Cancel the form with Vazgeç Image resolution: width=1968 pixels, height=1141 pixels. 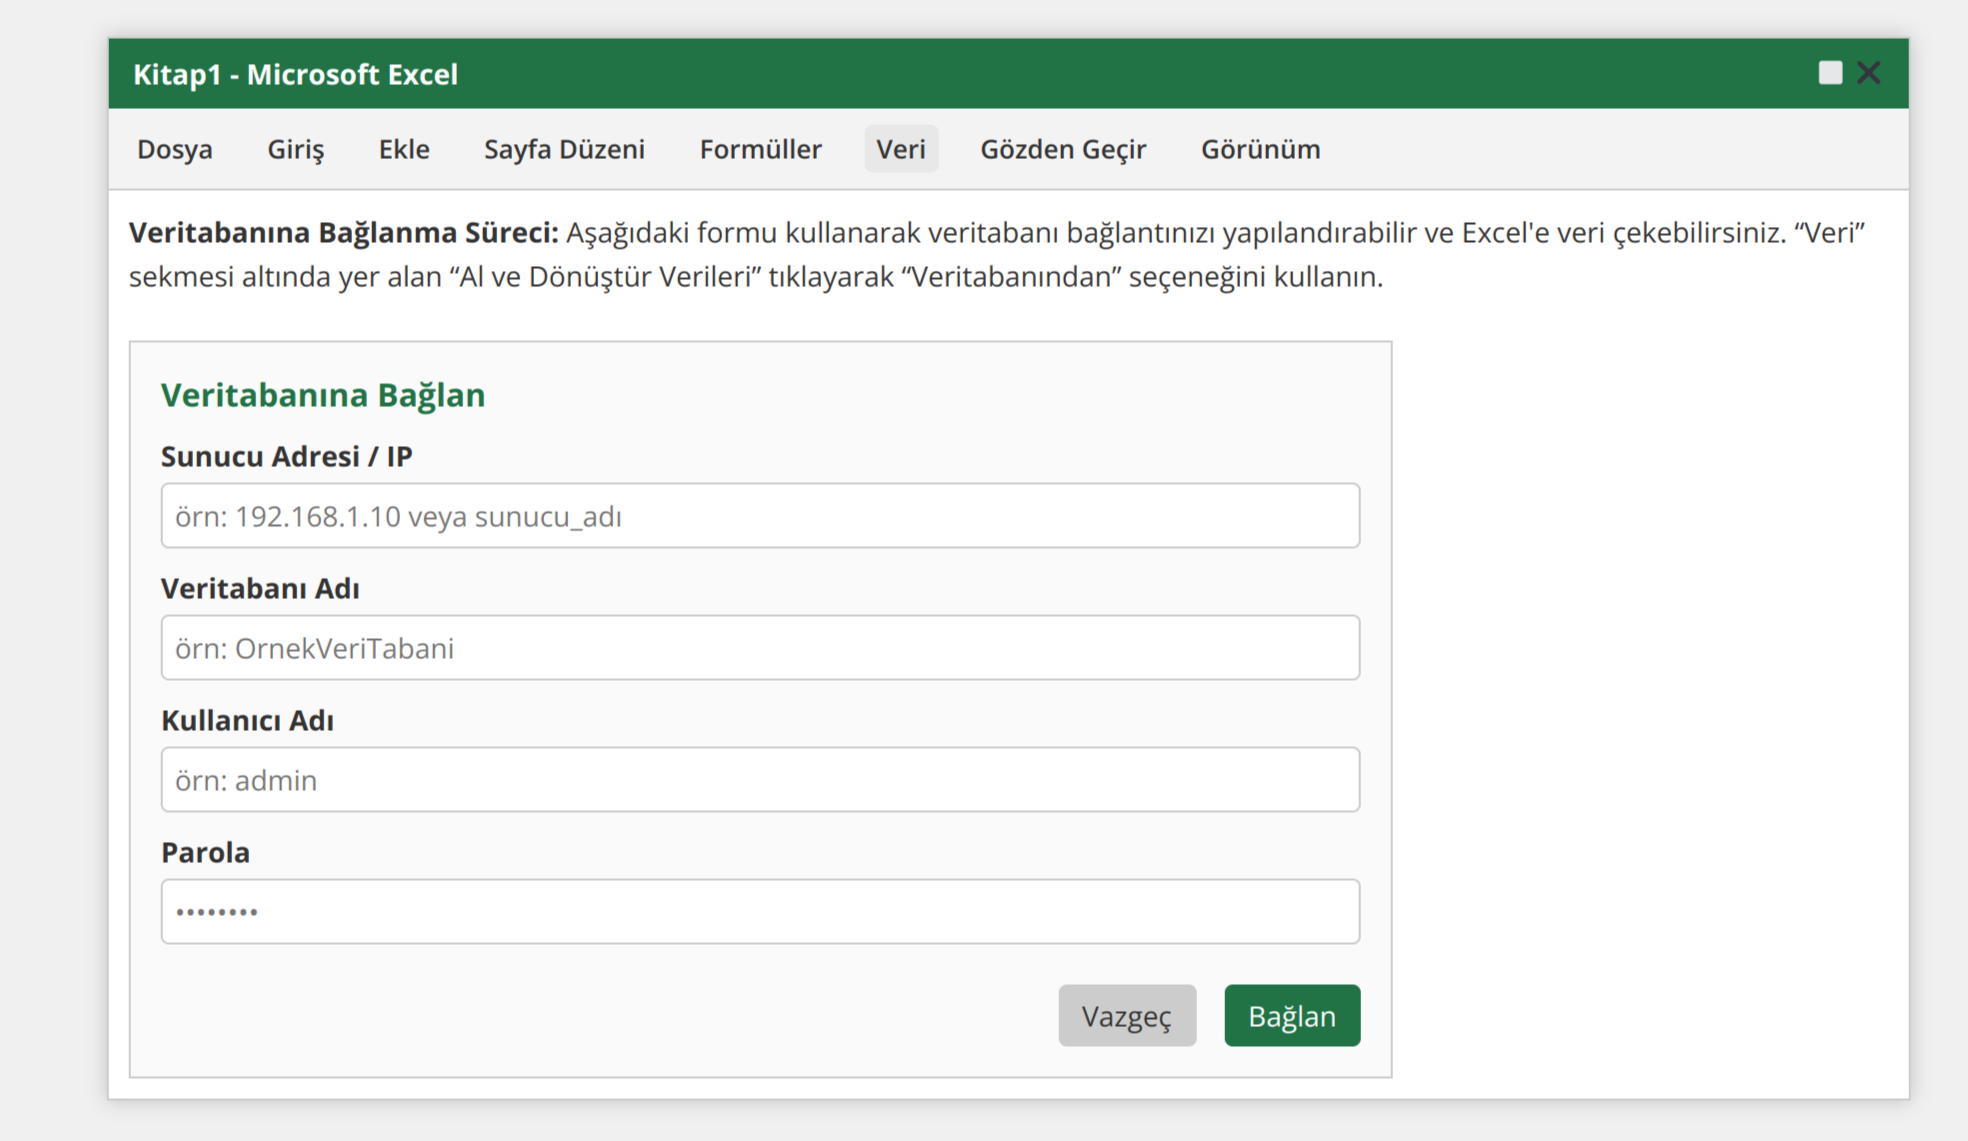(1127, 1015)
